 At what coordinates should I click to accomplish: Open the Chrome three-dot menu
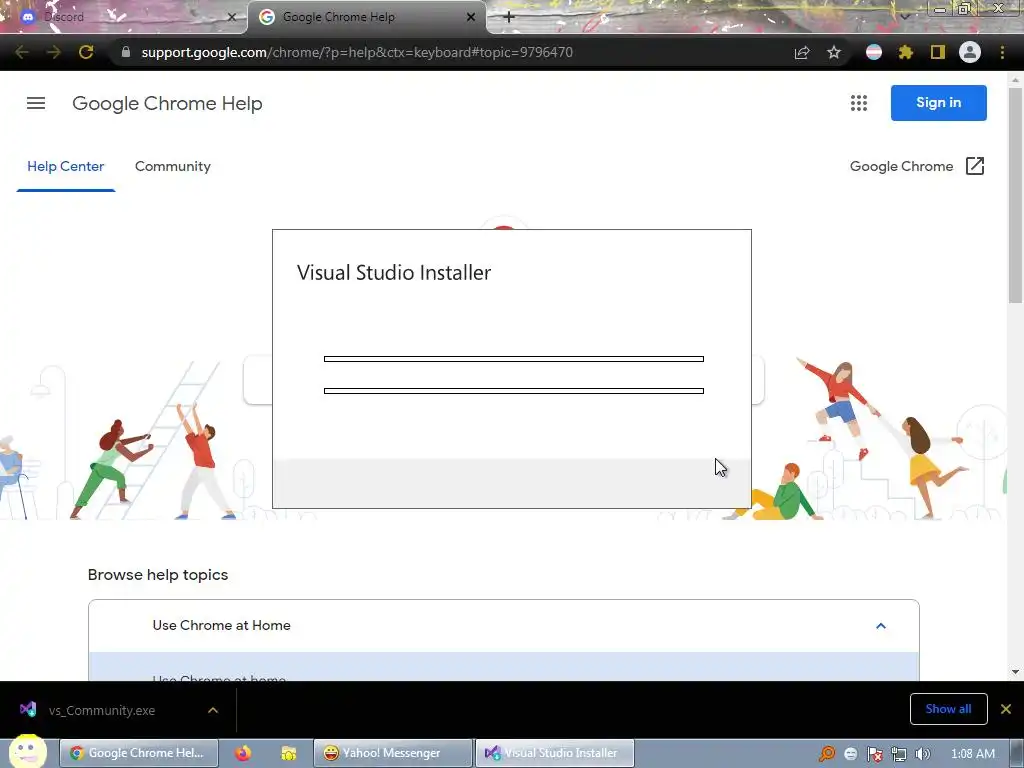pos(1002,52)
